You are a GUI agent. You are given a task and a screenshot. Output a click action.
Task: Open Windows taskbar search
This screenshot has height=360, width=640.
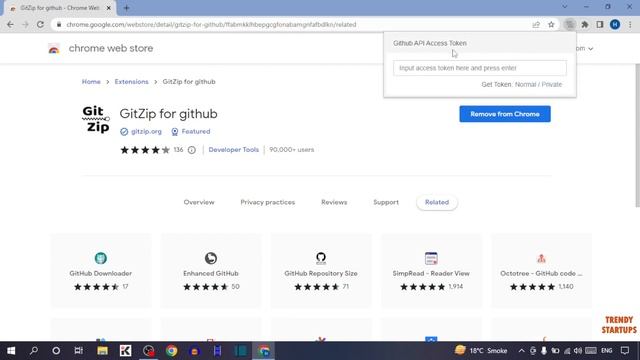pos(34,351)
